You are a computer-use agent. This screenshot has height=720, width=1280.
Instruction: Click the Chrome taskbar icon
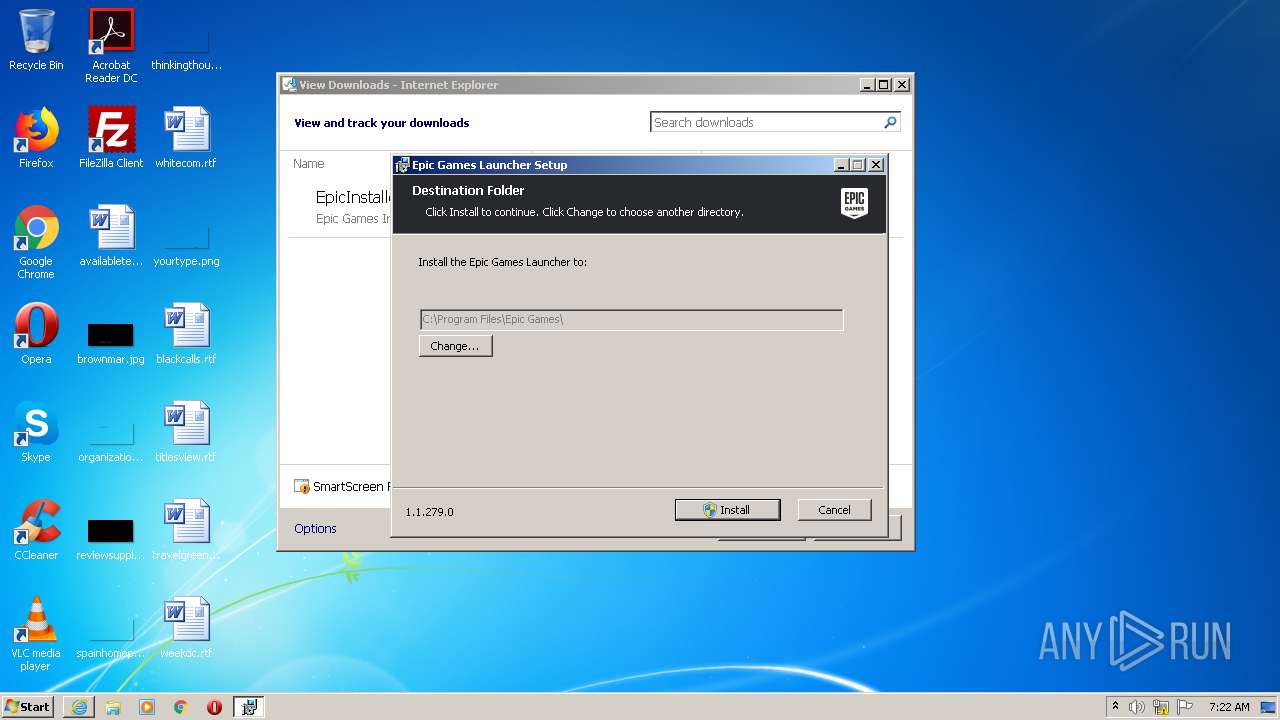click(x=181, y=706)
